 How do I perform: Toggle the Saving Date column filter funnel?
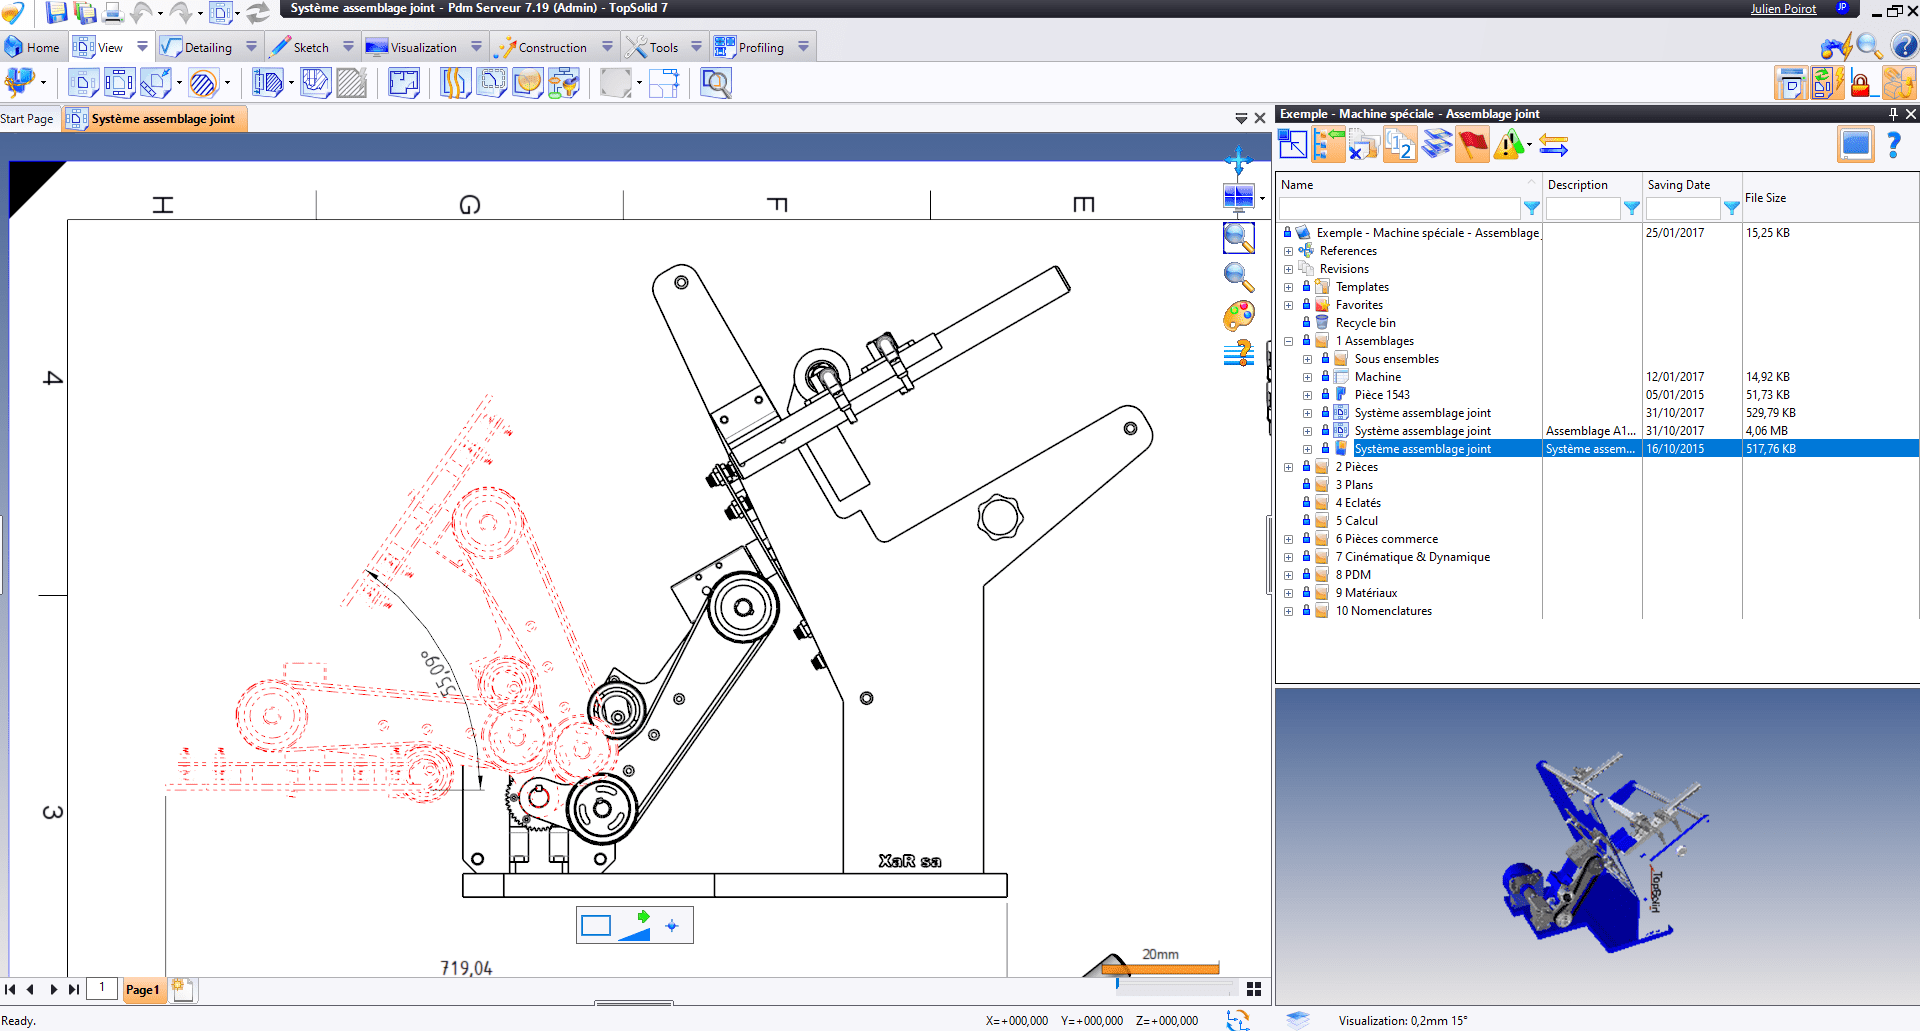pos(1731,208)
